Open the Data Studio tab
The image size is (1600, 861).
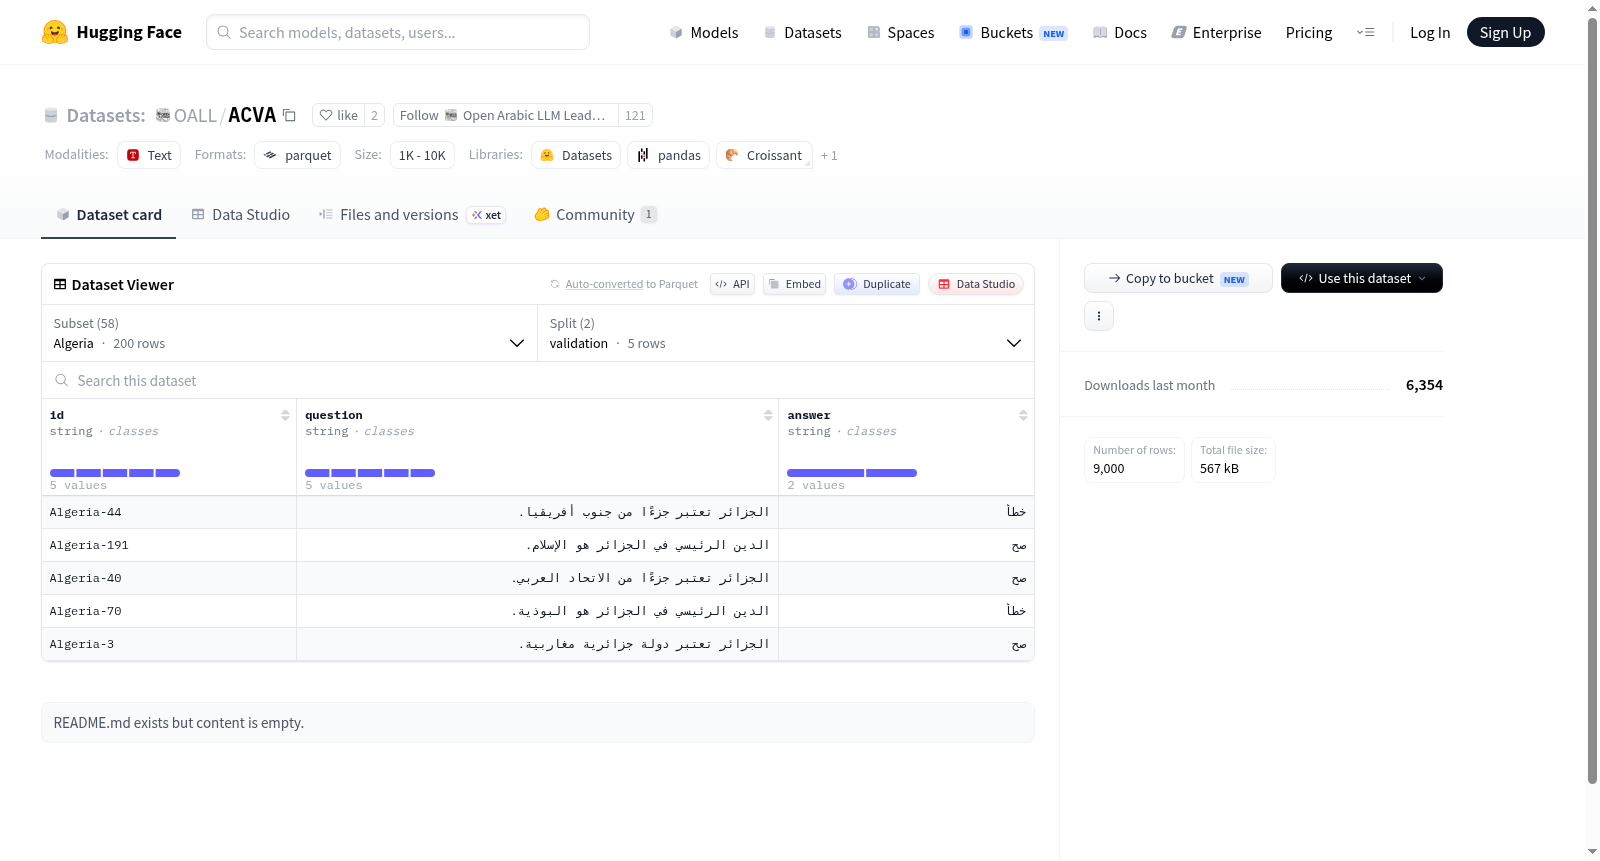241,215
